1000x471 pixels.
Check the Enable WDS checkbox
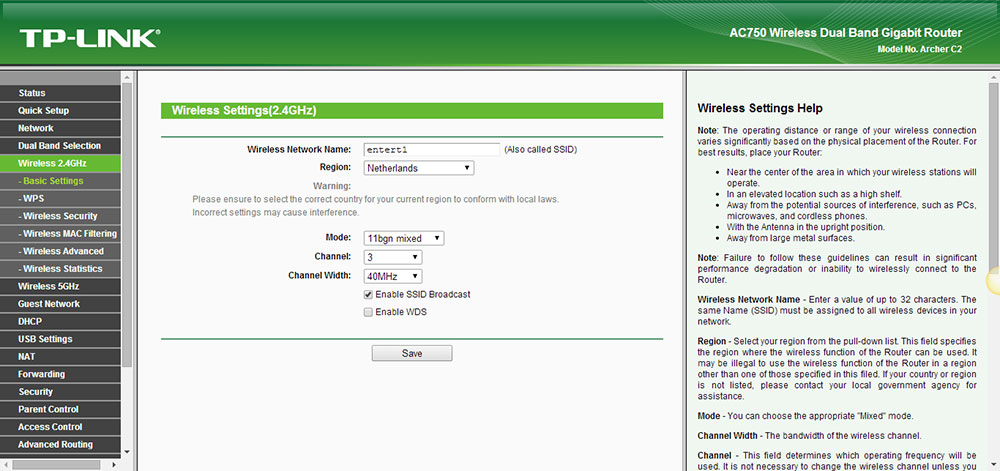pyautogui.click(x=368, y=312)
